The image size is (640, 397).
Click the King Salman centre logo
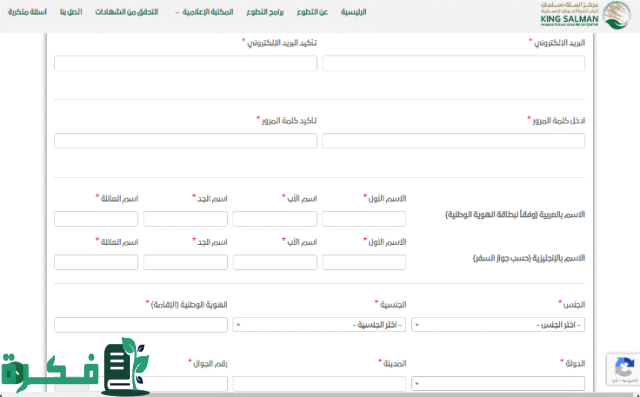(586, 16)
